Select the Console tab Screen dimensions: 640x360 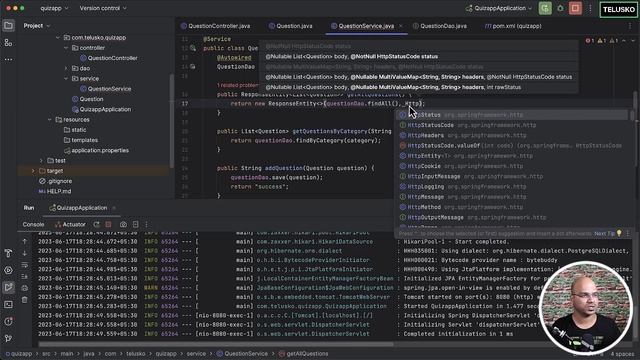(33, 224)
